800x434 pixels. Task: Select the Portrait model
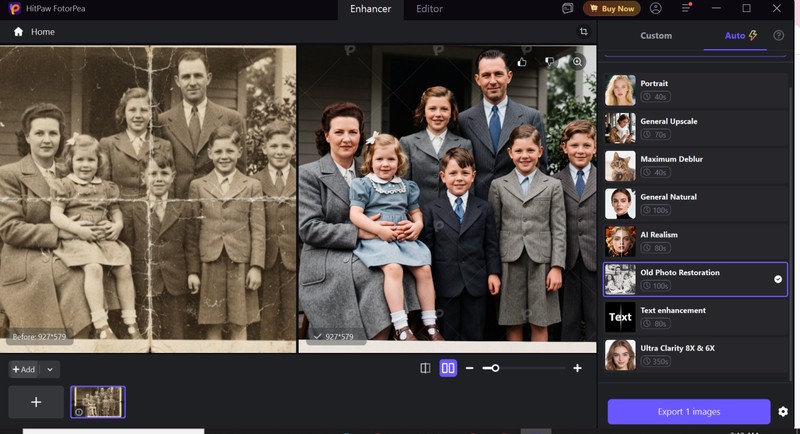[x=695, y=90]
